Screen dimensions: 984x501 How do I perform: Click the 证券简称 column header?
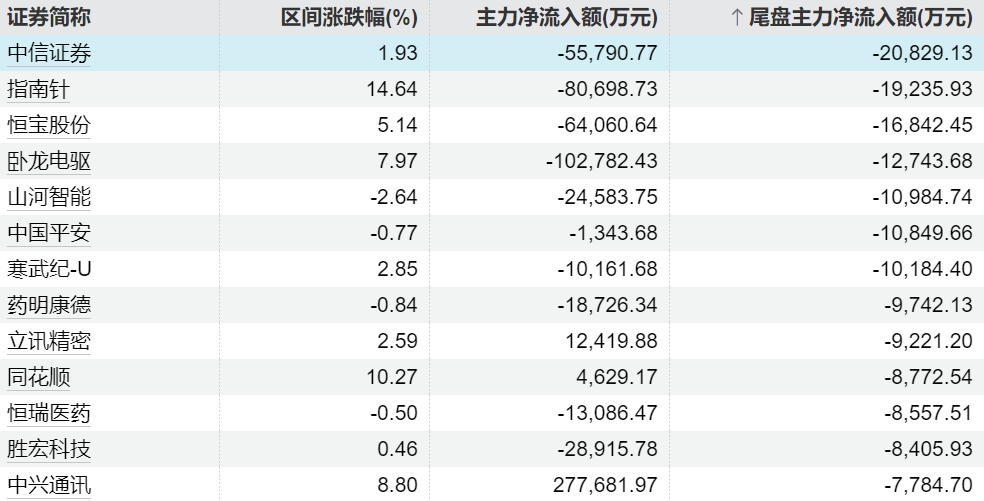pos(49,18)
